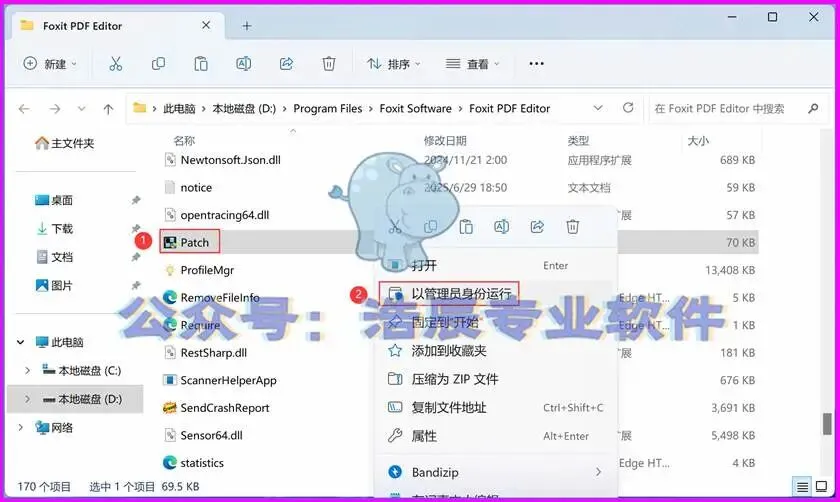The height and width of the screenshot is (502, 840).
Task: Click the Share icon in the toolbar
Action: (x=287, y=64)
